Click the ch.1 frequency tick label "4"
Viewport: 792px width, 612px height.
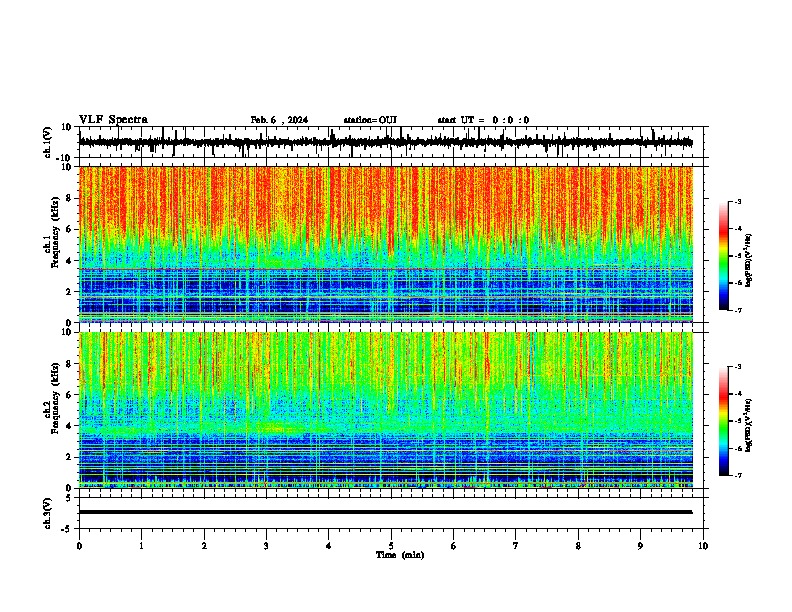click(x=69, y=261)
